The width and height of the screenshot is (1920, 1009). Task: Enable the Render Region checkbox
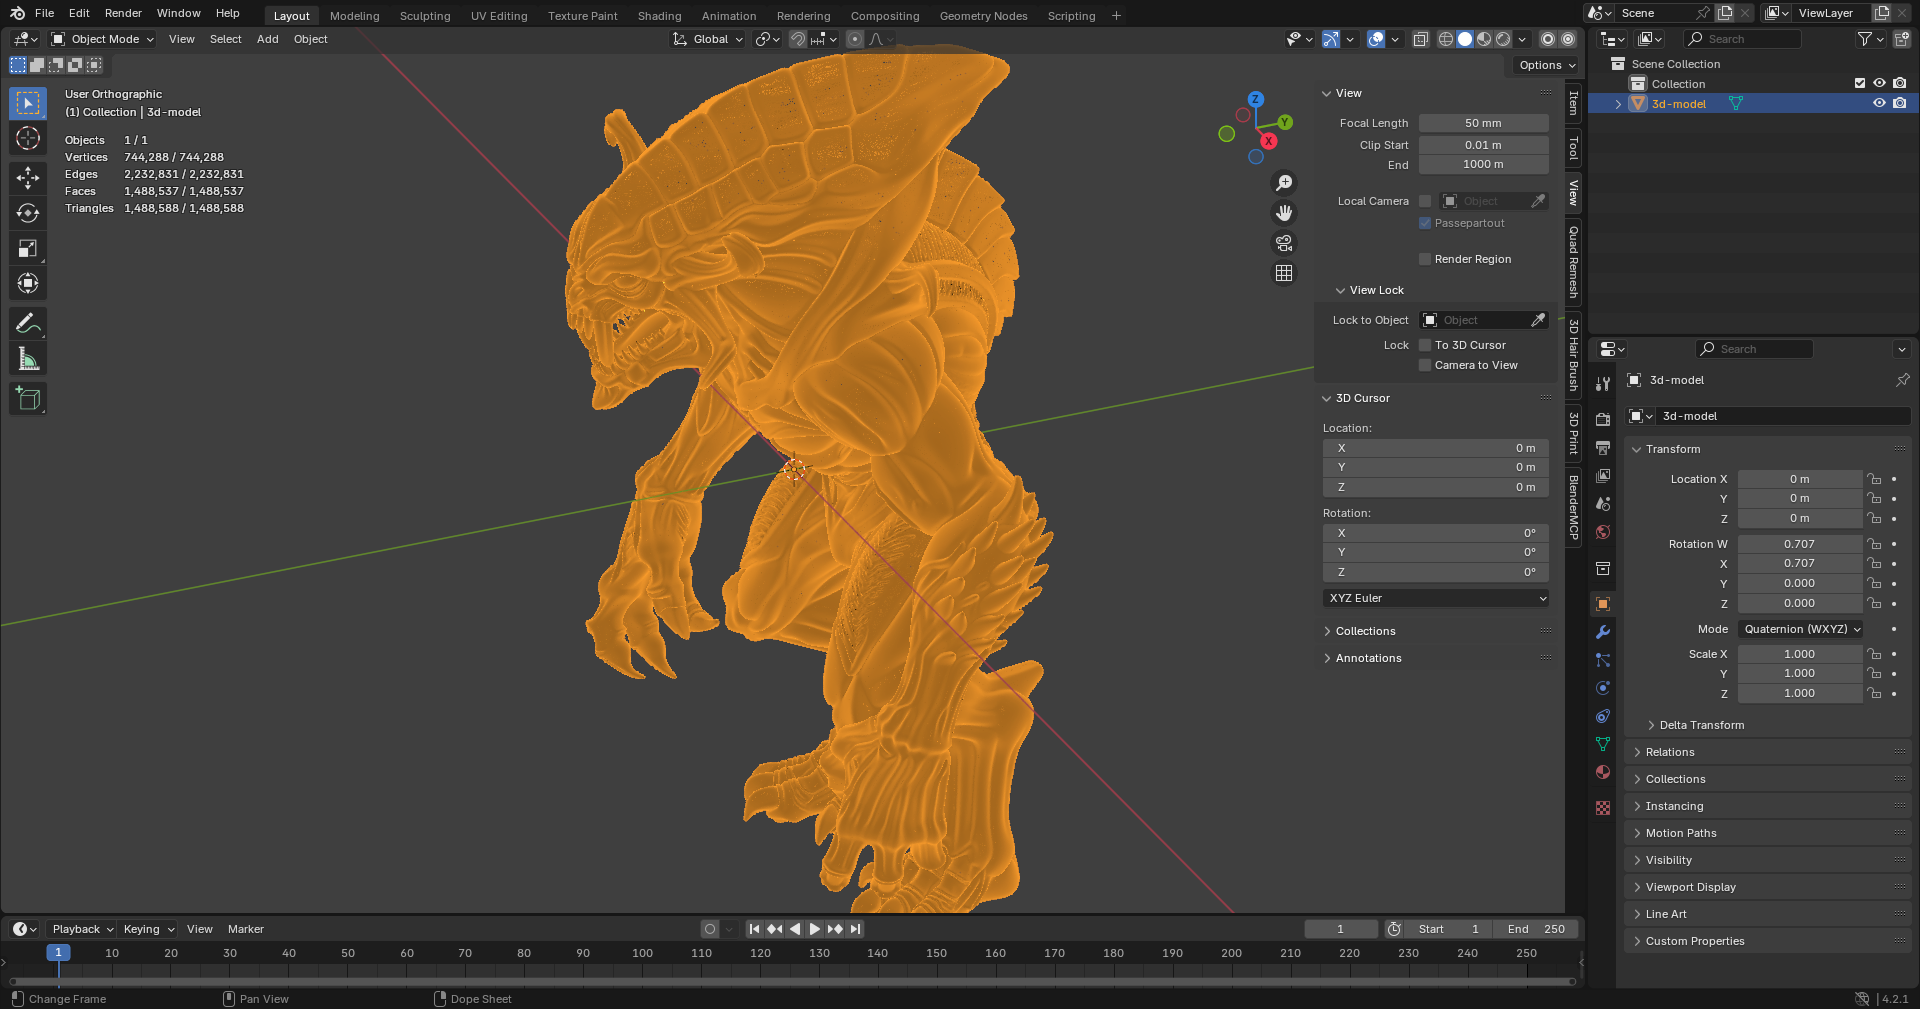1425,259
